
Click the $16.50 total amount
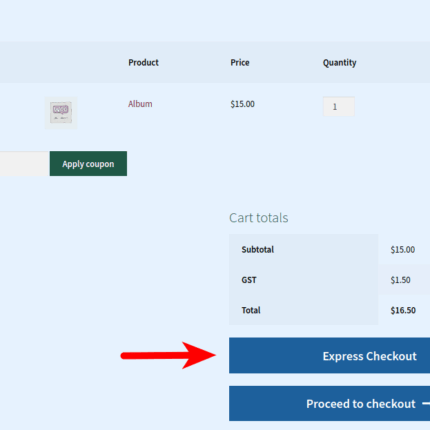pyautogui.click(x=403, y=310)
